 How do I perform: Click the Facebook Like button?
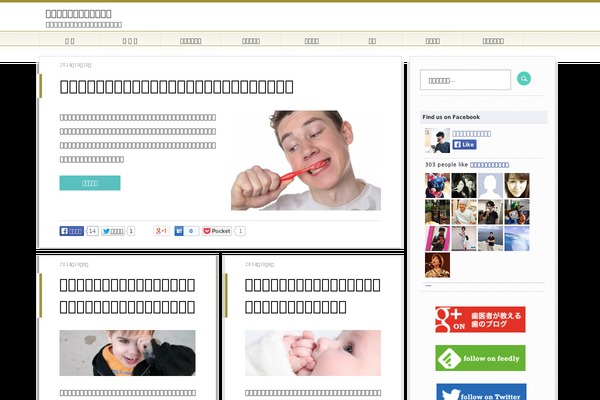(464, 145)
